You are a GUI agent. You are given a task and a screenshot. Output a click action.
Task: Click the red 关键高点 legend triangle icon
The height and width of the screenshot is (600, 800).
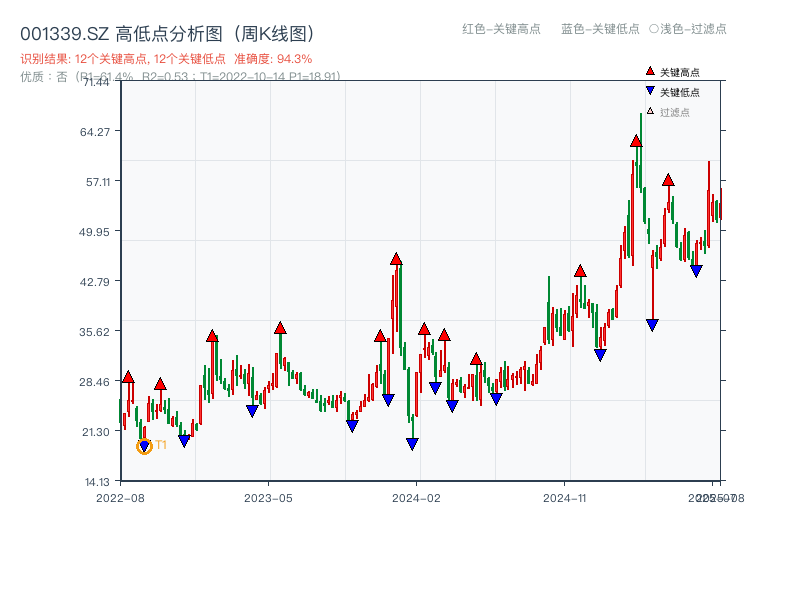pyautogui.click(x=650, y=71)
